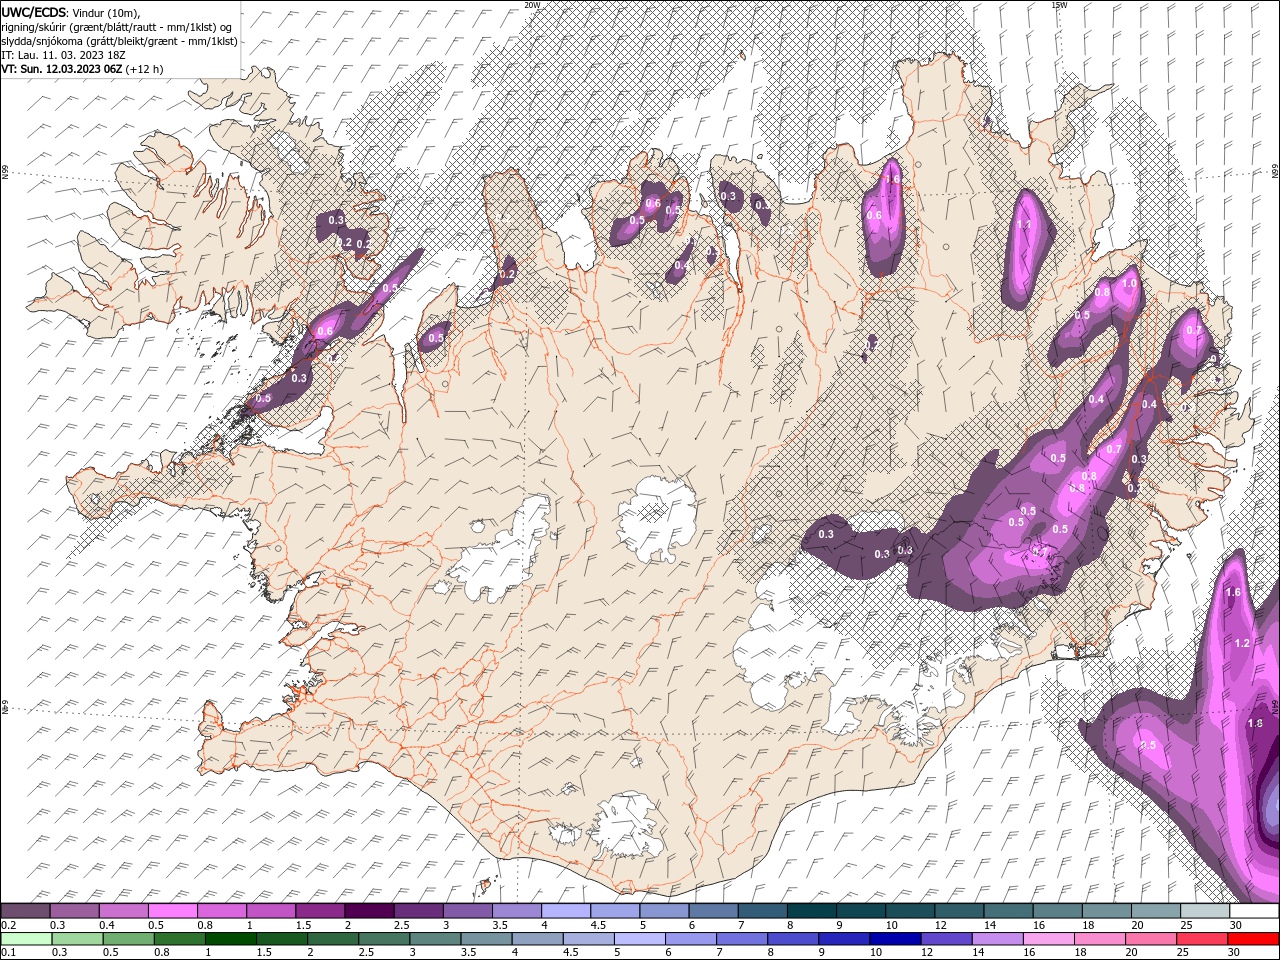Click the "1.8" value offshore in the southeast

[1256, 723]
